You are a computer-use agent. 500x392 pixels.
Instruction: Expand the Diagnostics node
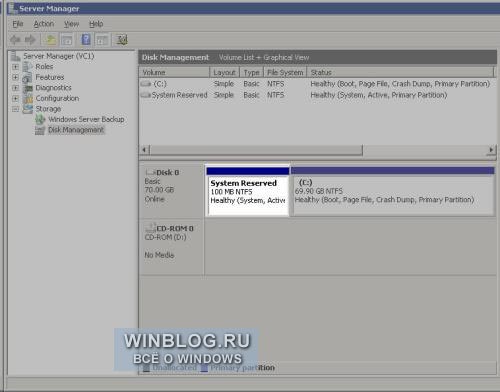(16, 88)
